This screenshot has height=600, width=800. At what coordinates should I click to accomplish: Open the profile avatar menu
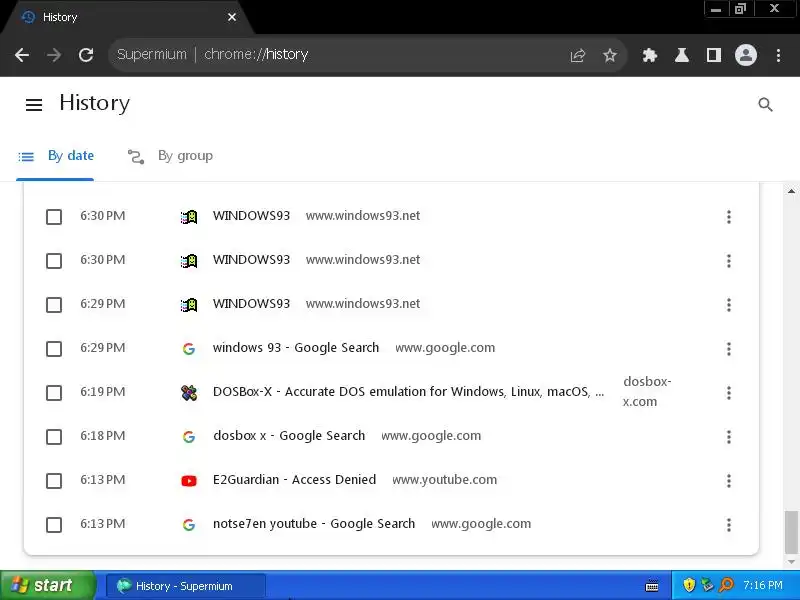[x=745, y=55]
